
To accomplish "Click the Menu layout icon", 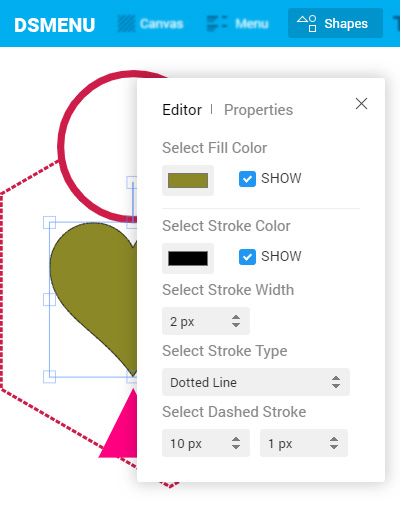I will click(x=217, y=24).
